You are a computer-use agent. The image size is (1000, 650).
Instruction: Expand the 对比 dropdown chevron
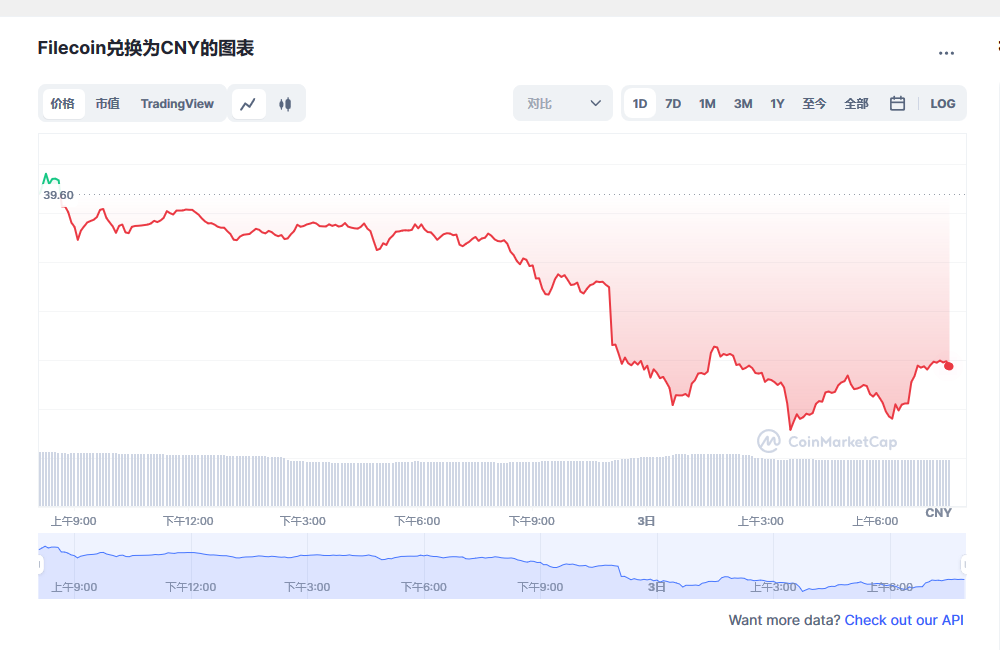click(x=596, y=103)
